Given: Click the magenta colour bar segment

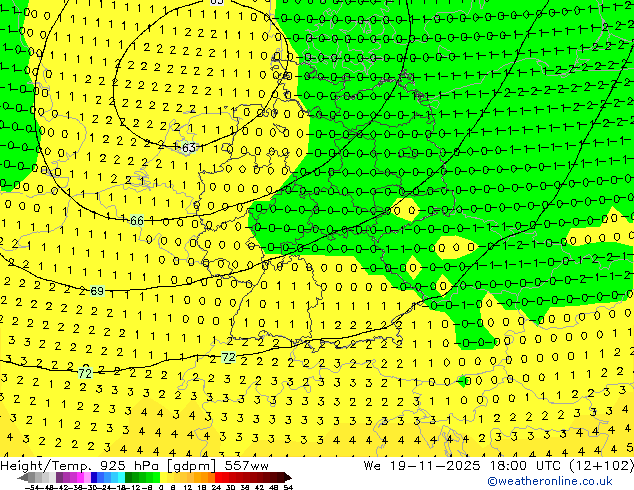Looking at the screenshot, I should [x=80, y=478].
